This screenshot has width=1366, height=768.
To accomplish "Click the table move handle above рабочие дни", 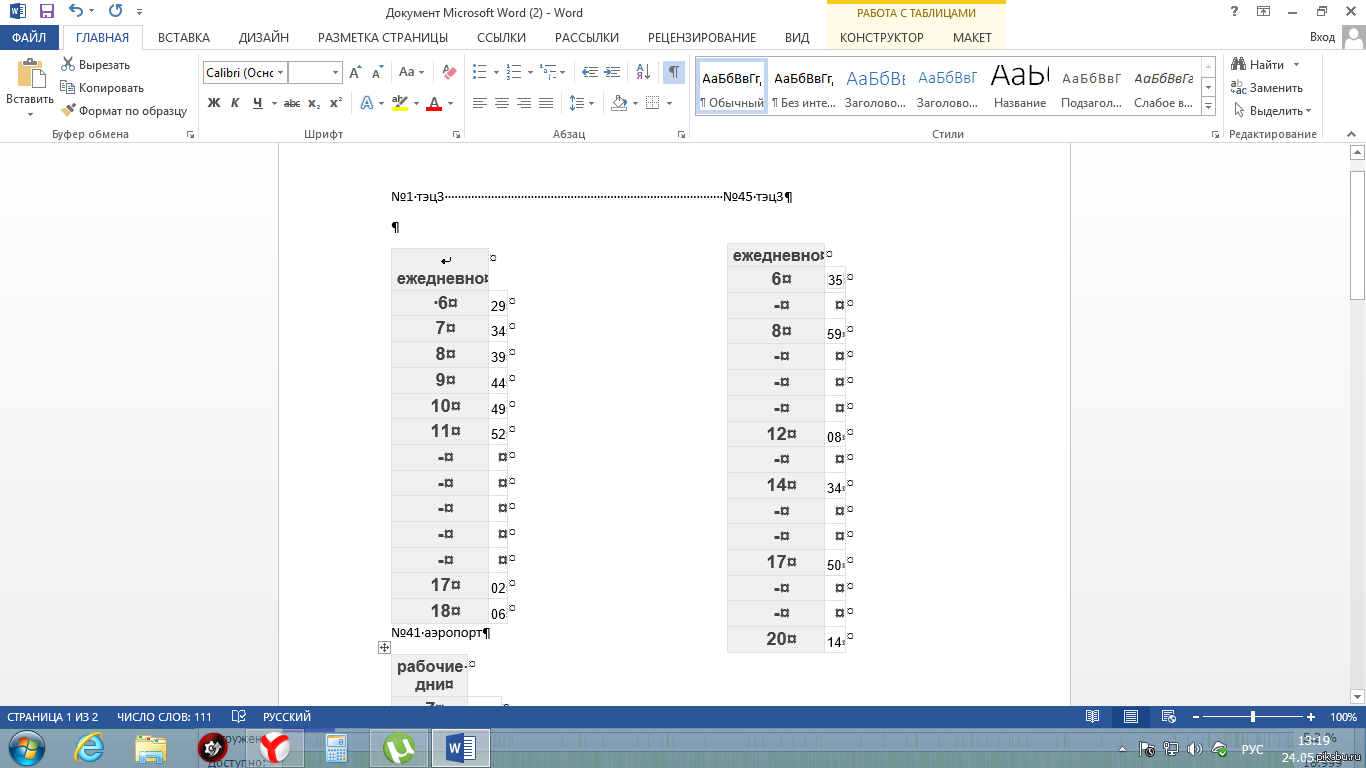I will pyautogui.click(x=384, y=647).
